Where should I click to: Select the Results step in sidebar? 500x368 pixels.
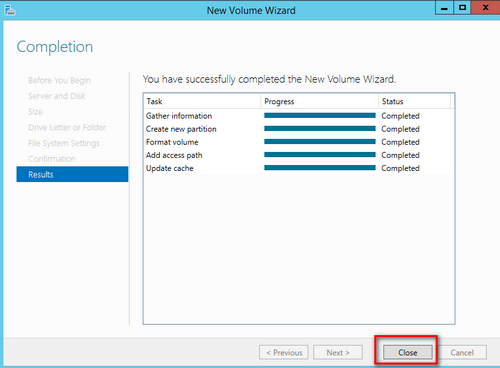(72, 174)
